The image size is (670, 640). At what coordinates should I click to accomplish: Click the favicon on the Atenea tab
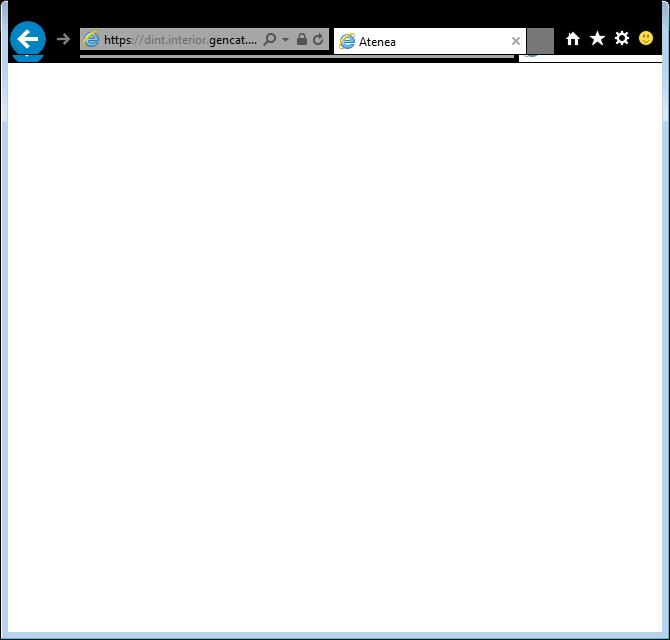point(348,42)
